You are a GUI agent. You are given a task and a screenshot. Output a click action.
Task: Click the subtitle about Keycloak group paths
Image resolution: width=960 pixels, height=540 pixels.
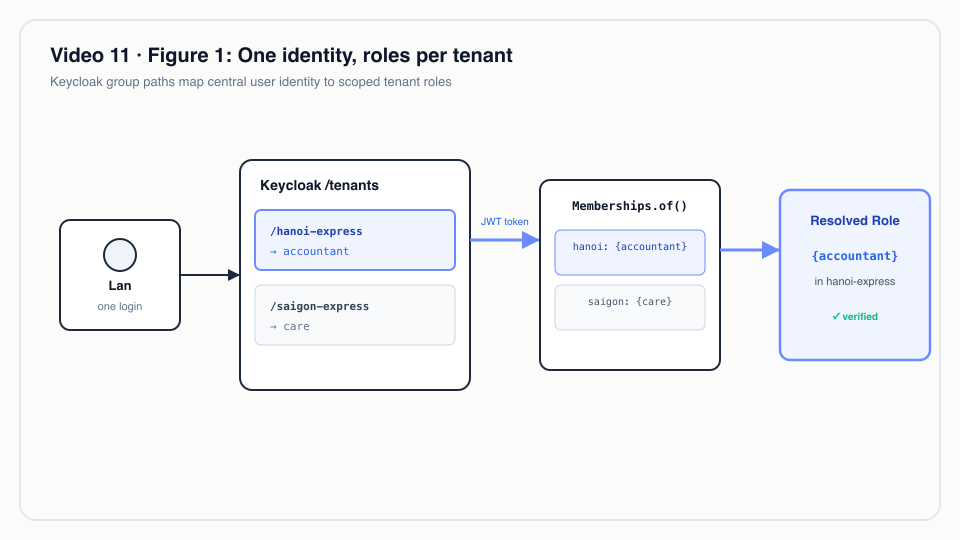(x=251, y=82)
